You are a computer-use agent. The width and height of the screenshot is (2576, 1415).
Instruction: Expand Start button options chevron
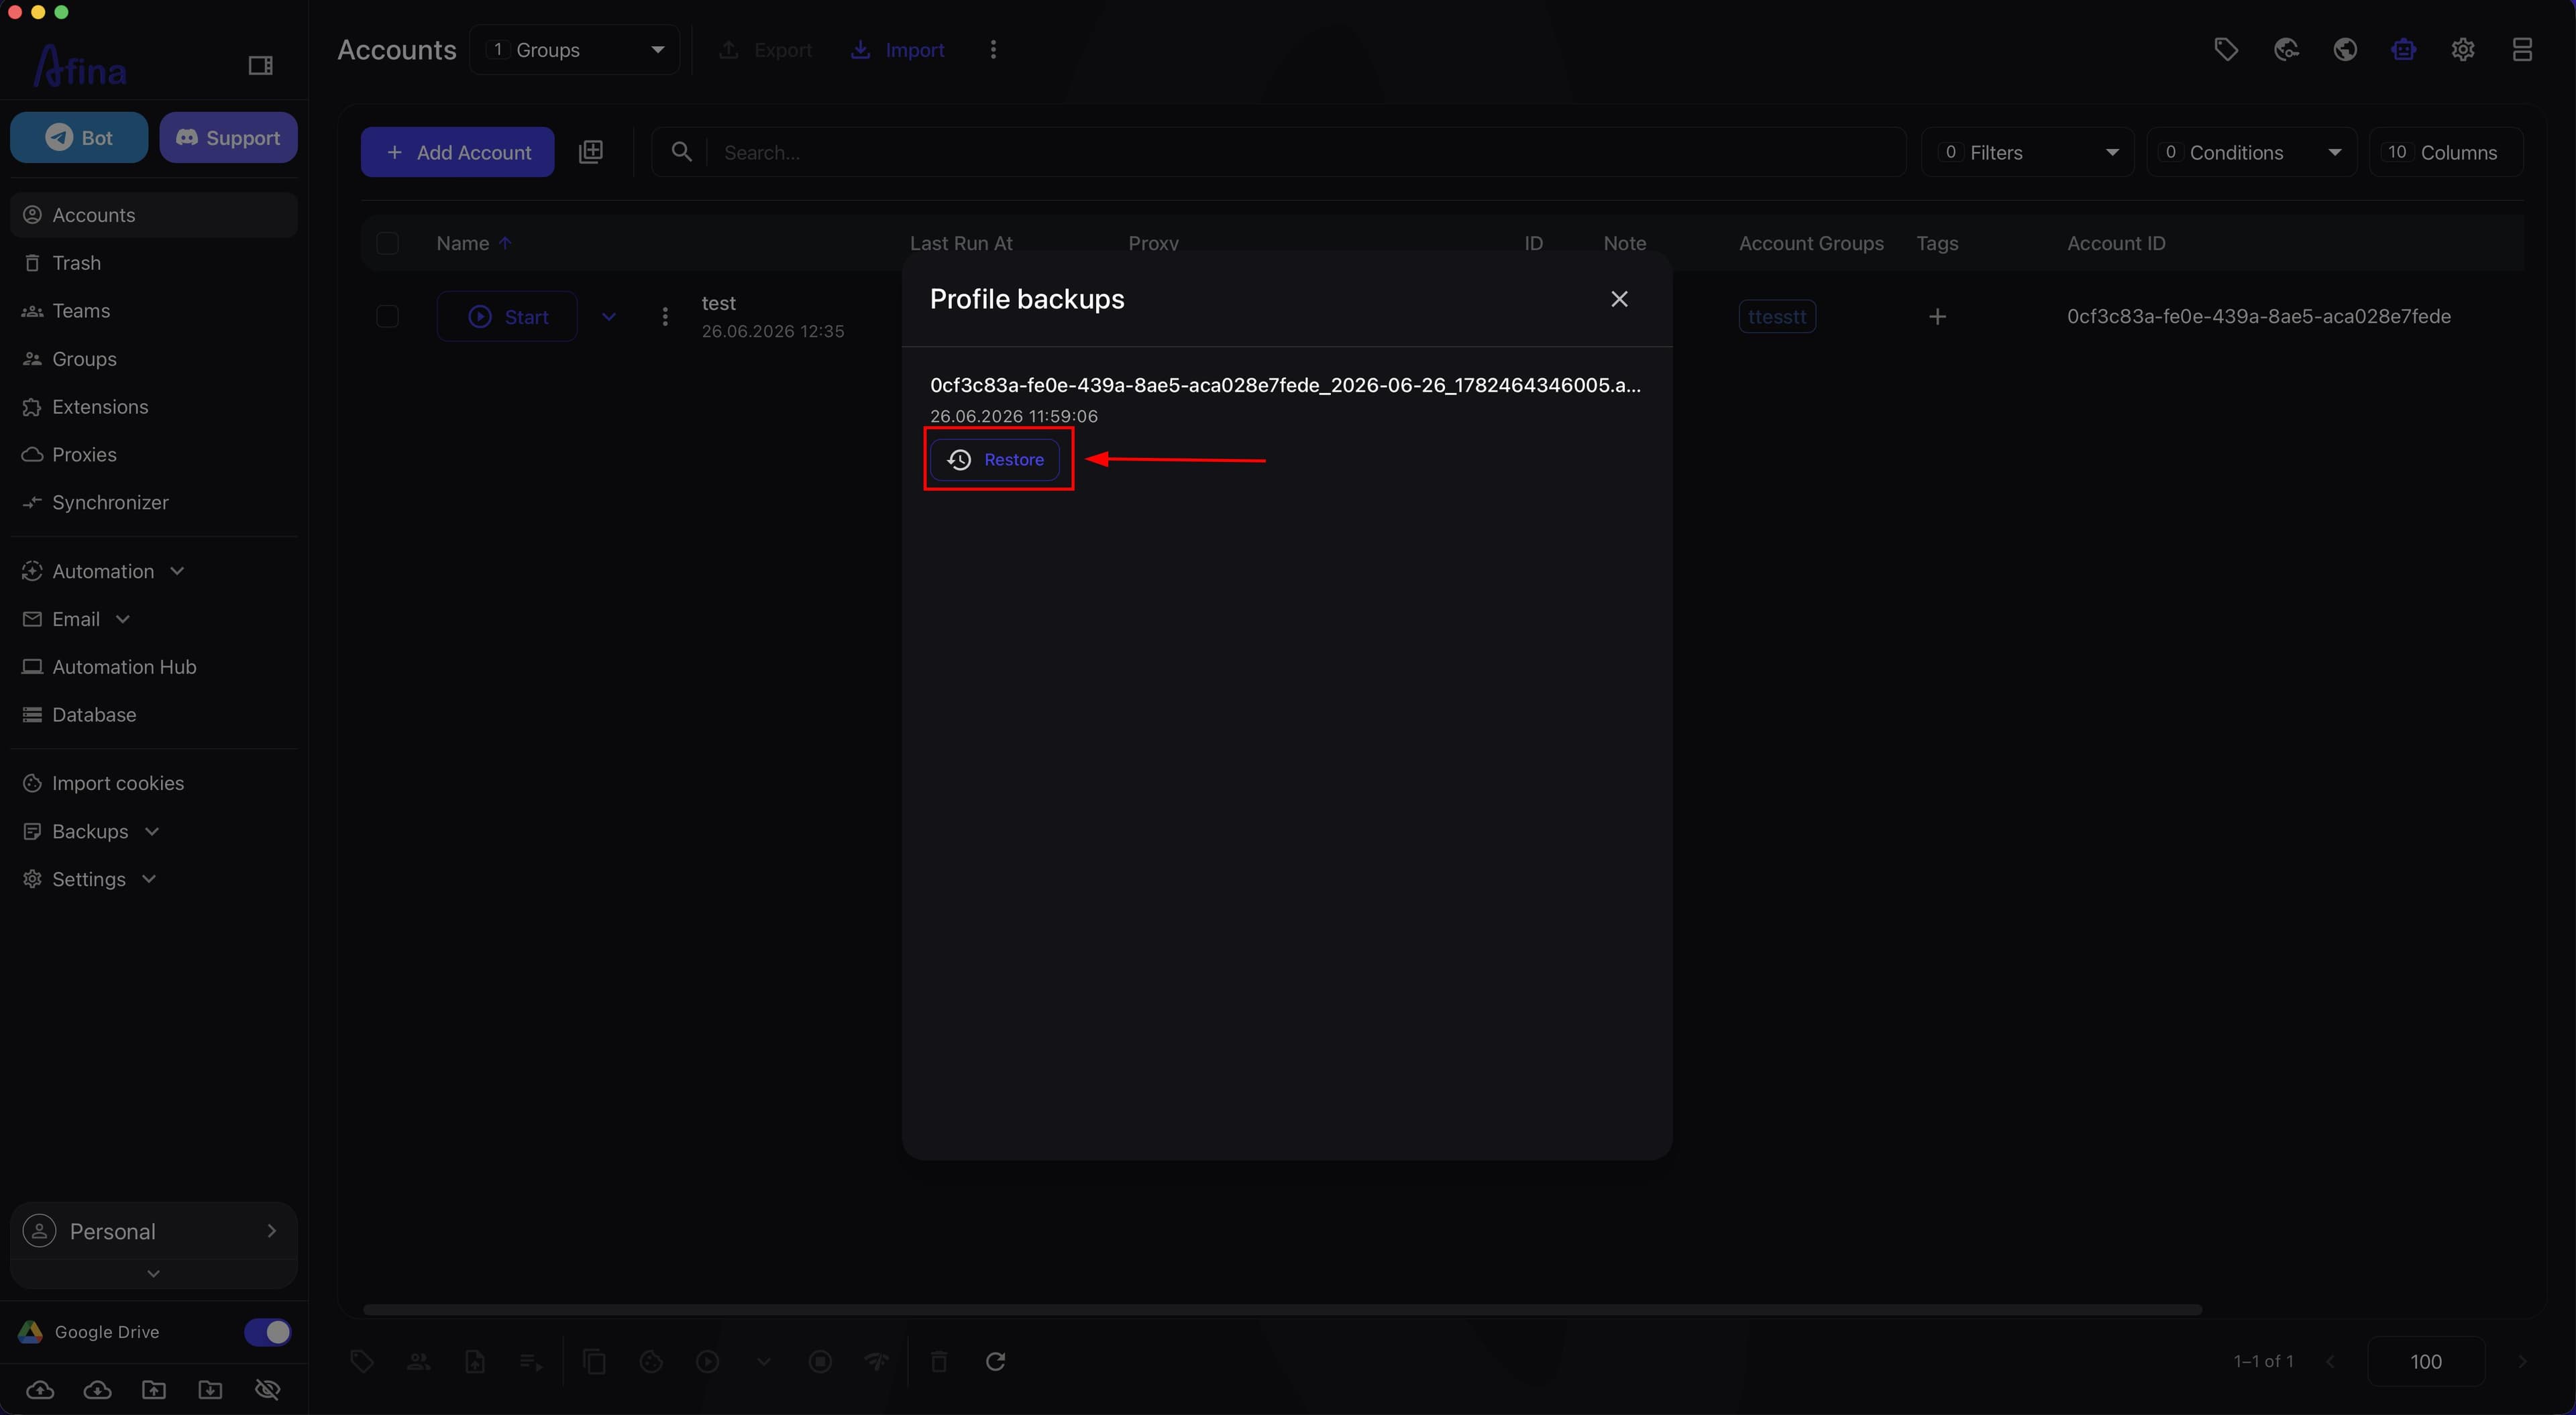pyautogui.click(x=608, y=317)
